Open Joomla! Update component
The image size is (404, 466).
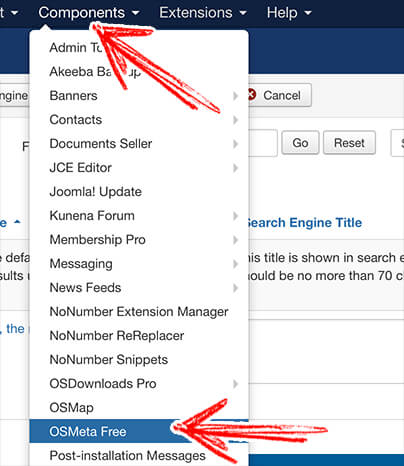(x=139, y=192)
